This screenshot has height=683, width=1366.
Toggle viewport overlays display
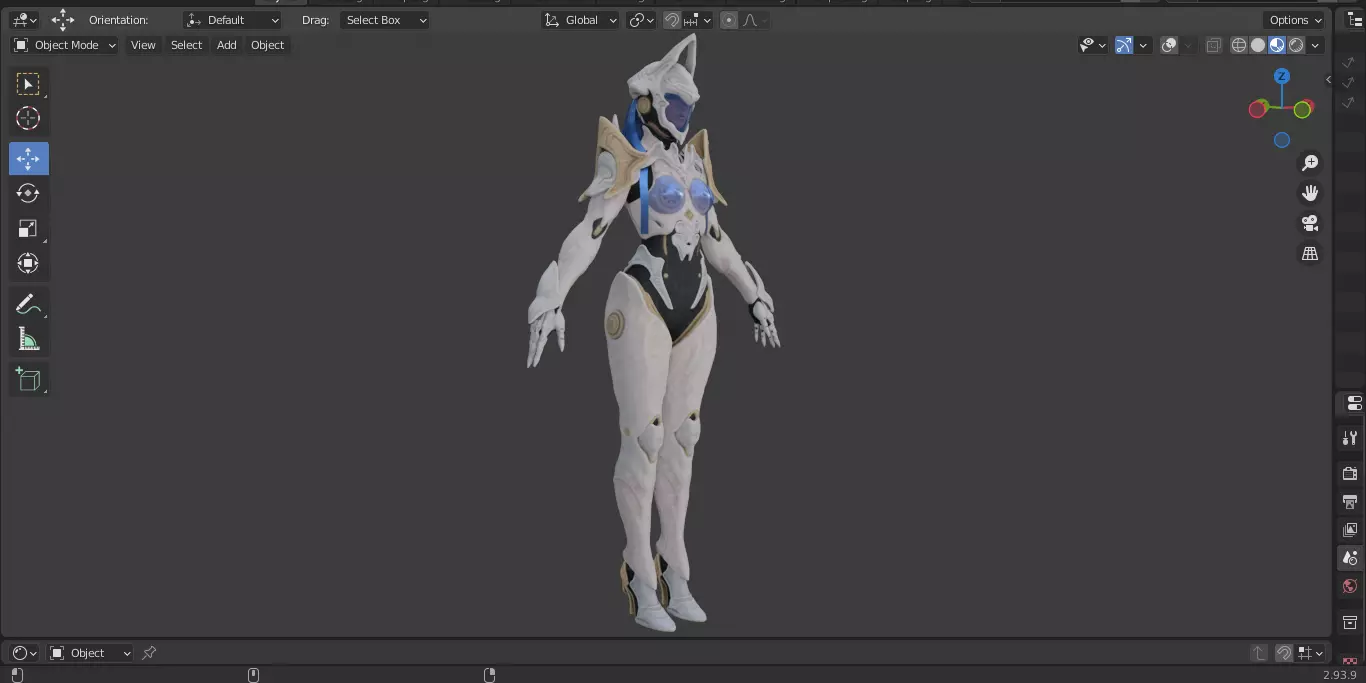[1169, 45]
